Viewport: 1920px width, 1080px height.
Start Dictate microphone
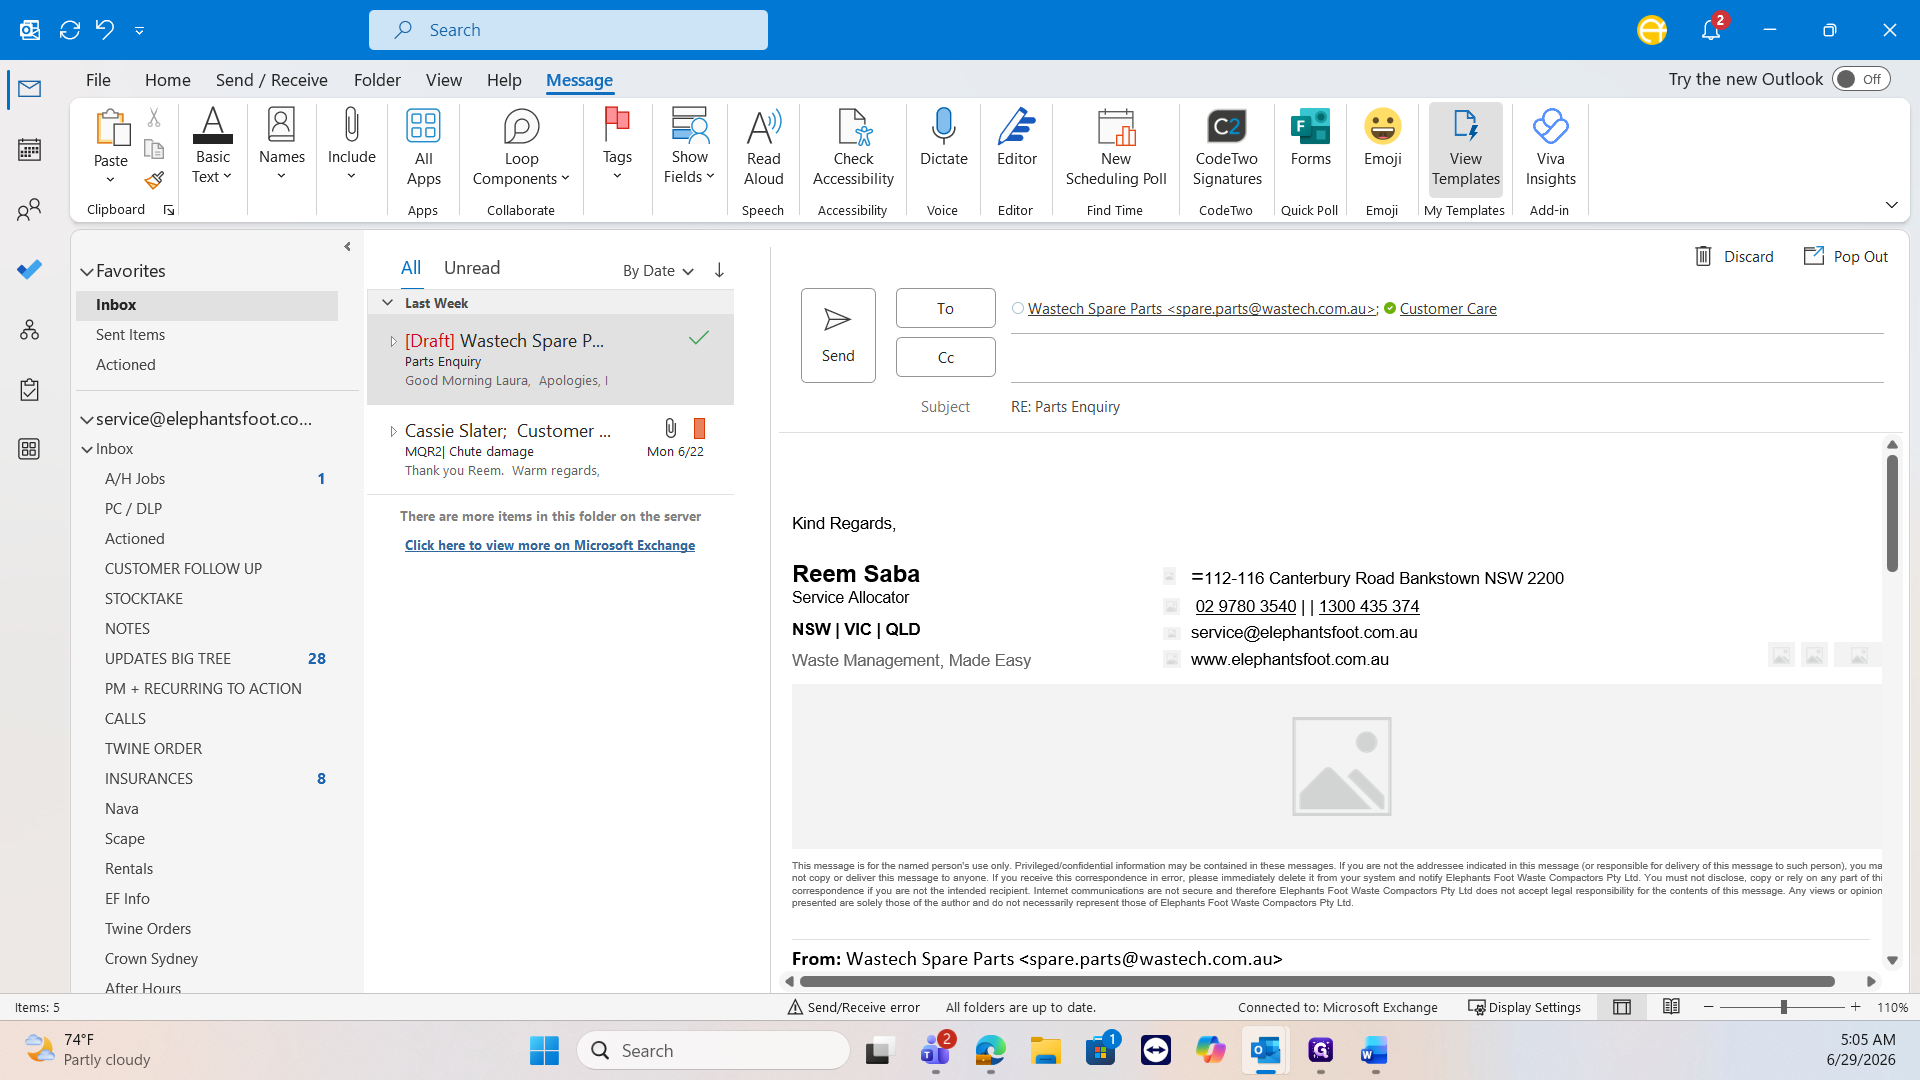point(943,138)
